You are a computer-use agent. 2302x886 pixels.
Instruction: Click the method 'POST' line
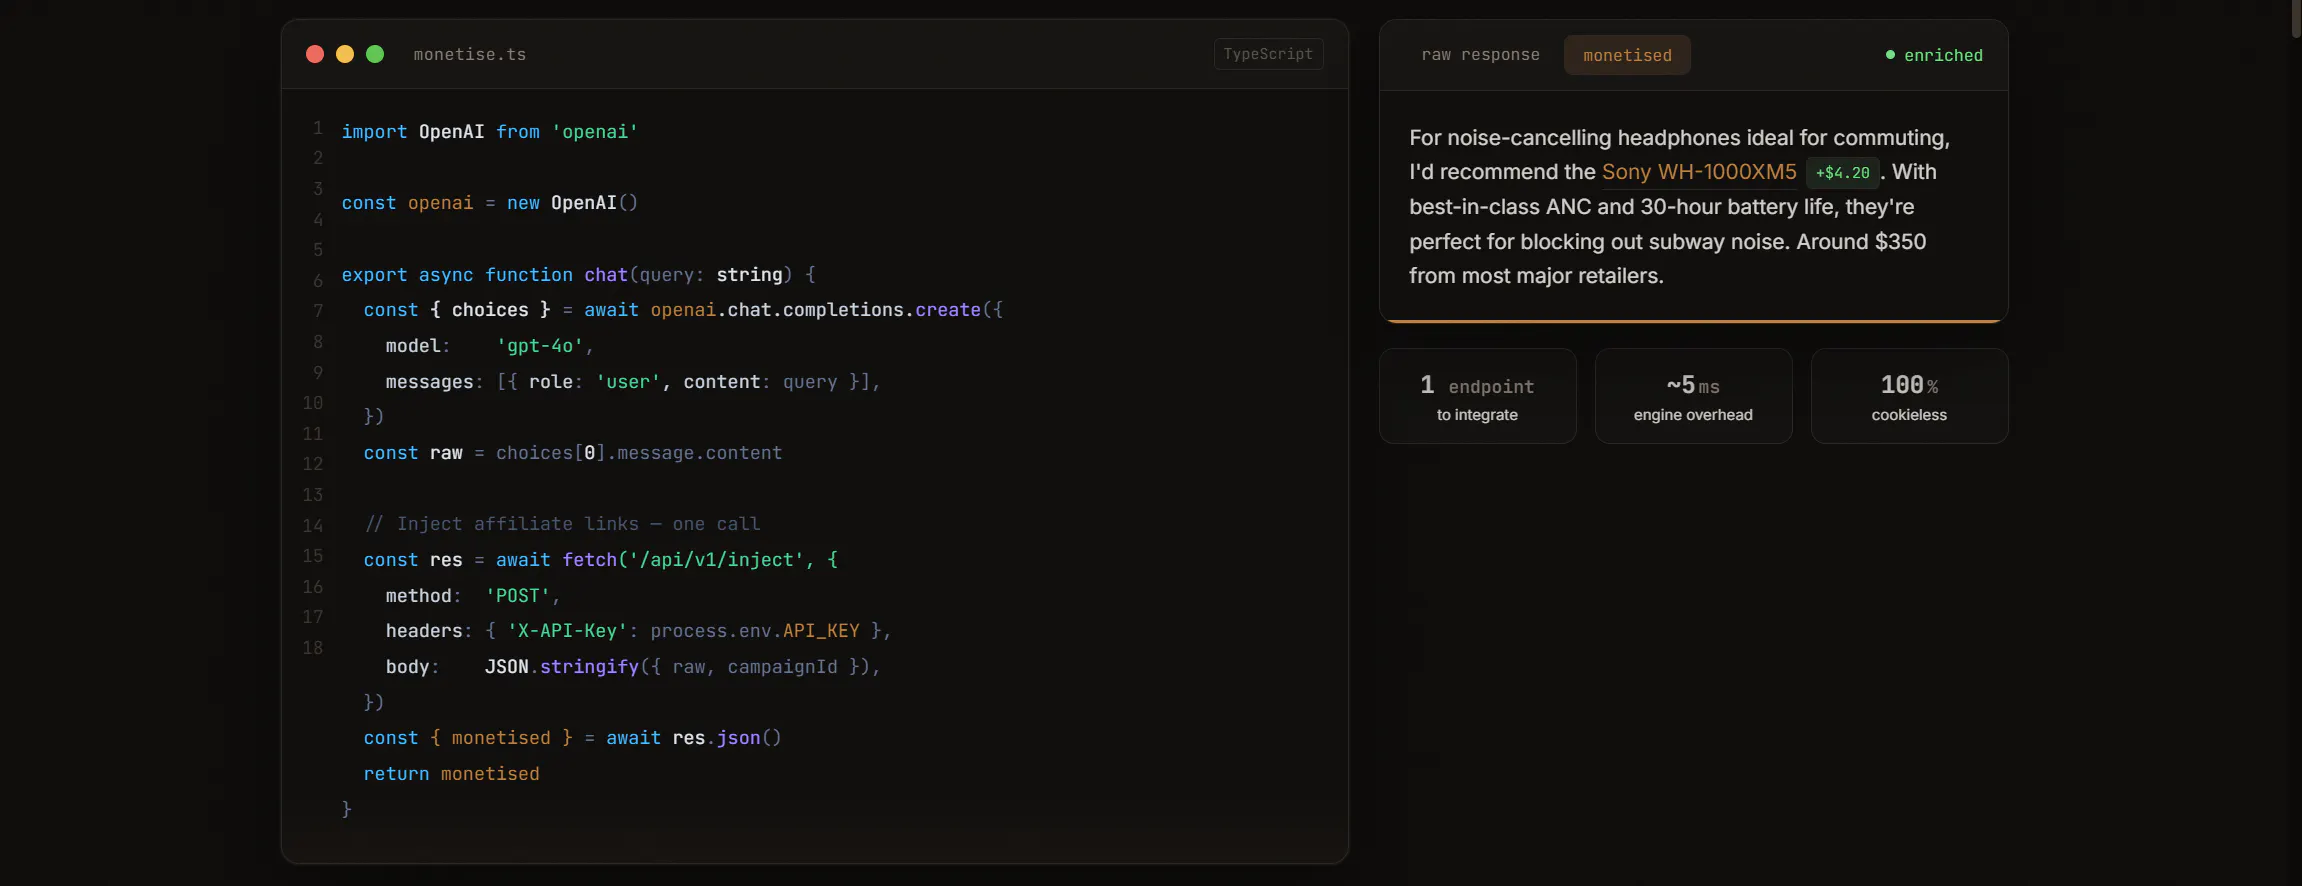[x=473, y=596]
